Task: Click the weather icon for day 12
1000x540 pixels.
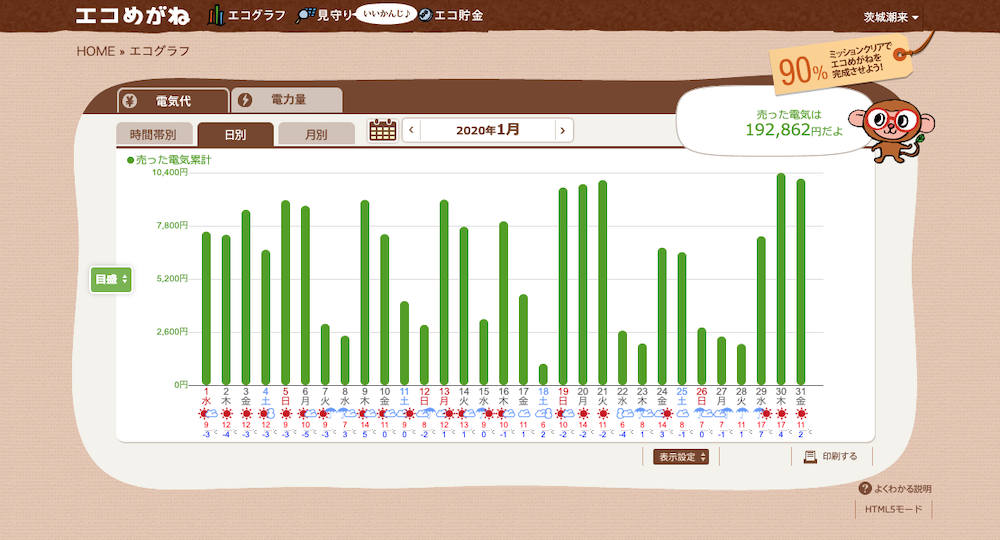Action: [424, 413]
